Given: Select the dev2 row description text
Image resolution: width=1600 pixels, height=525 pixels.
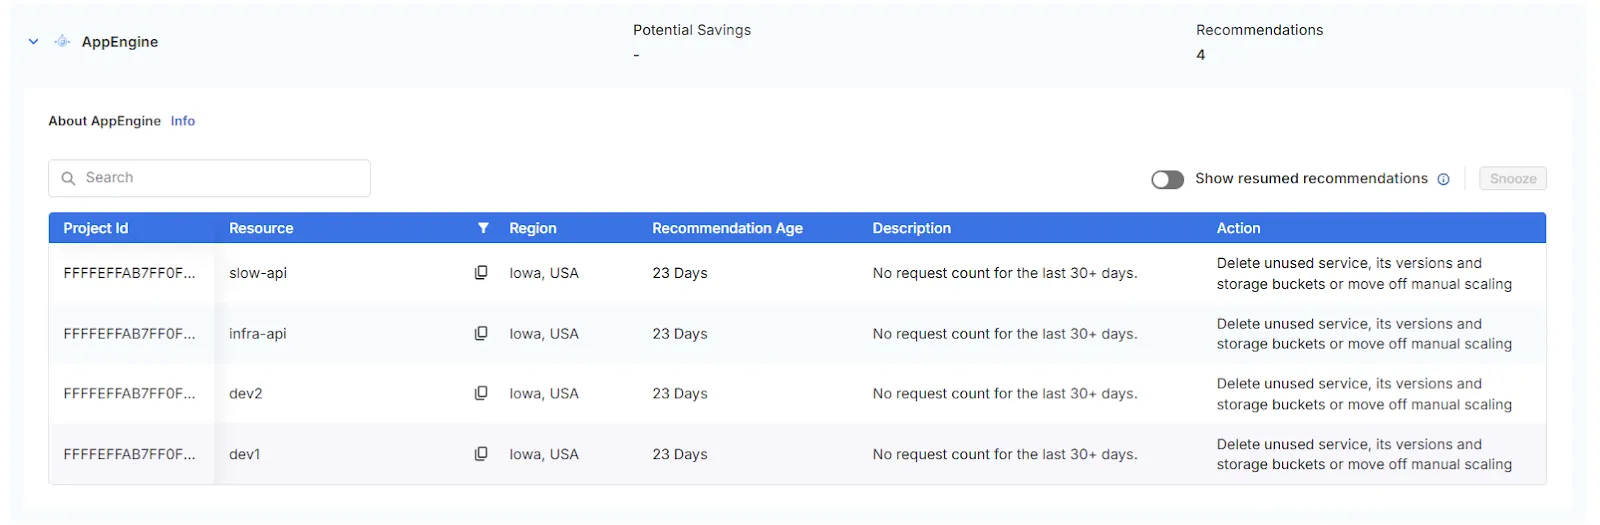Looking at the screenshot, I should tap(1004, 394).
